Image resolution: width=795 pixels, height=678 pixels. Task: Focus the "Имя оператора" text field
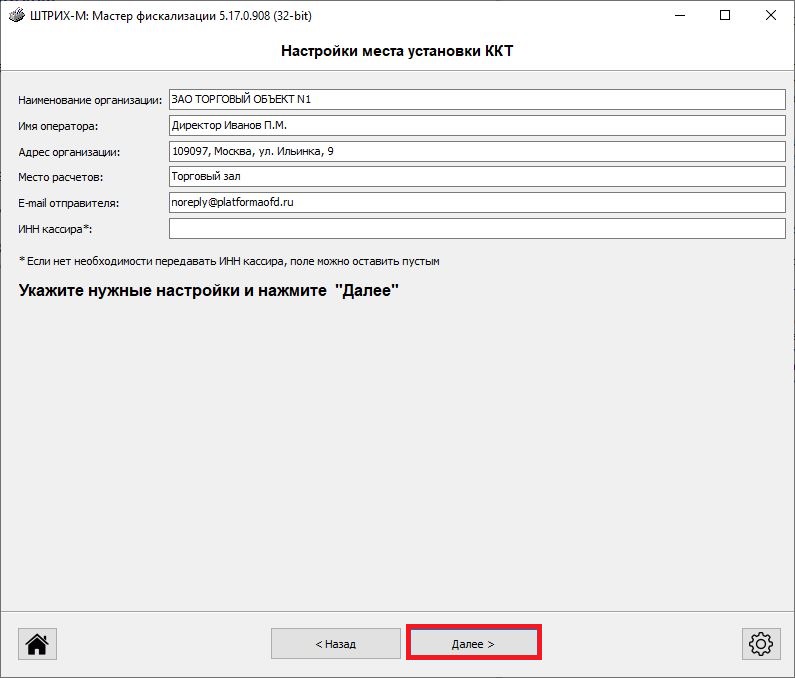(477, 125)
